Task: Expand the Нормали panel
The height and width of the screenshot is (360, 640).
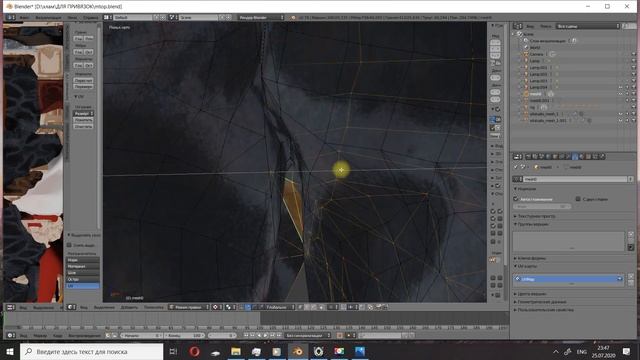Action: [526, 189]
